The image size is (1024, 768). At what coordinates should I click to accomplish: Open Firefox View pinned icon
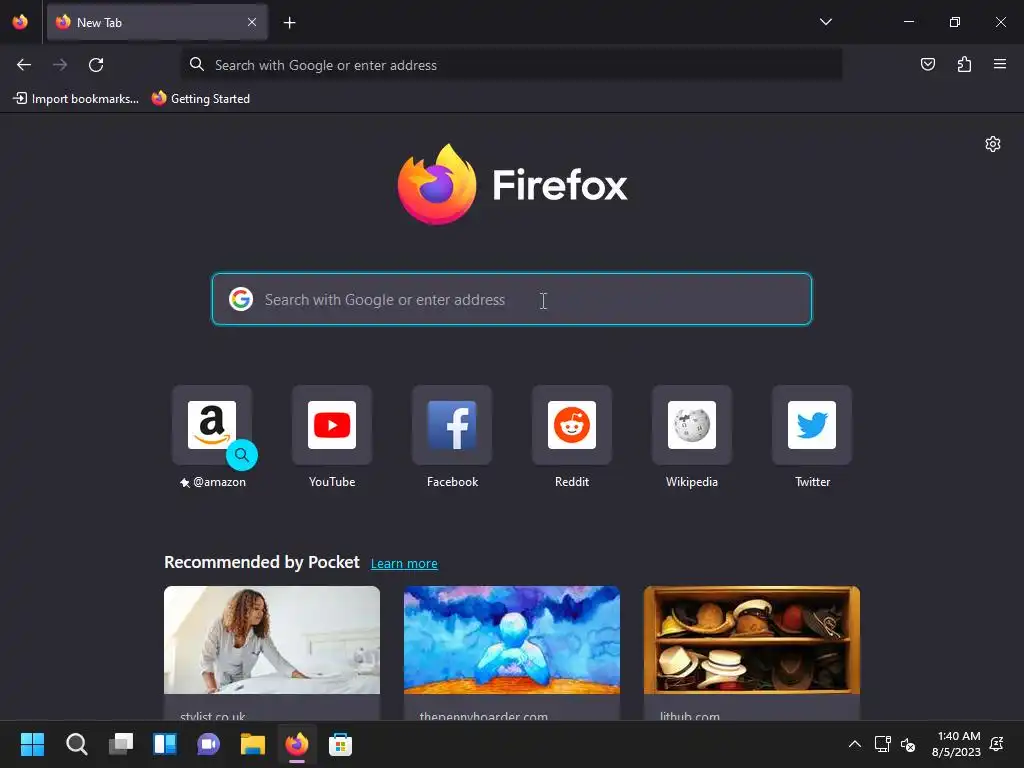[20, 22]
